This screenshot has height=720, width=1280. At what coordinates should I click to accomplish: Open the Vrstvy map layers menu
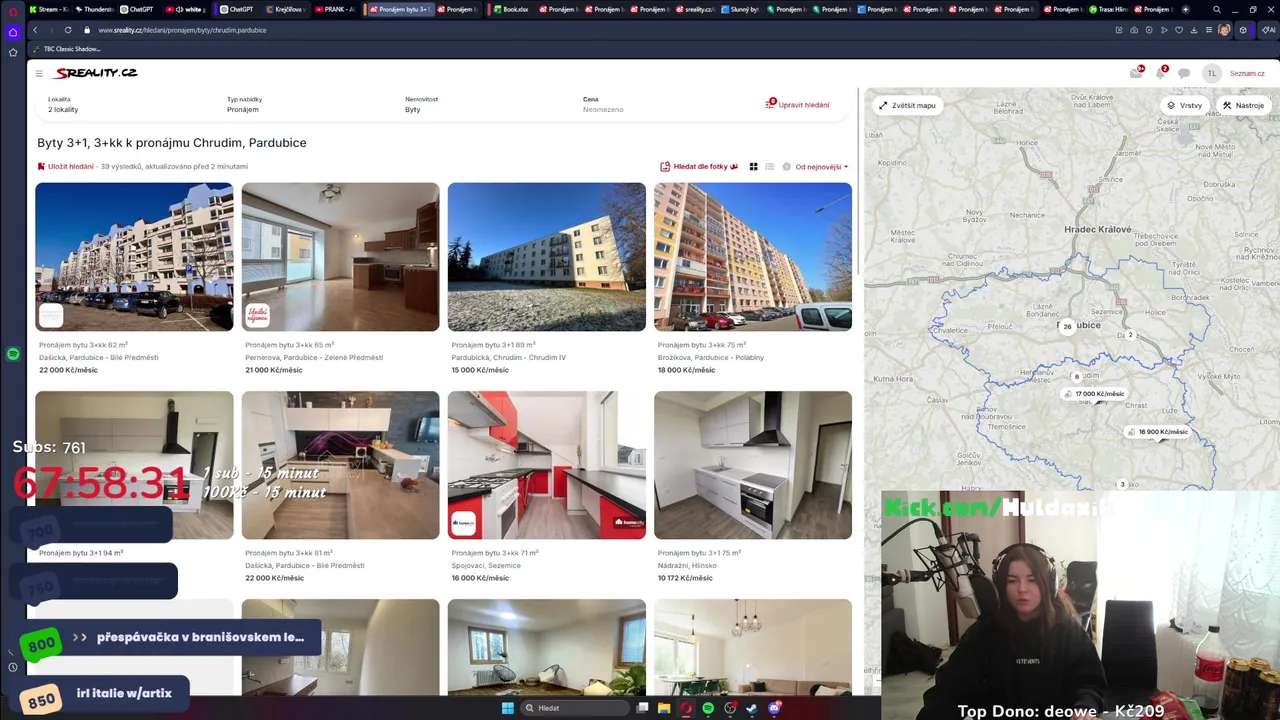tap(1185, 105)
